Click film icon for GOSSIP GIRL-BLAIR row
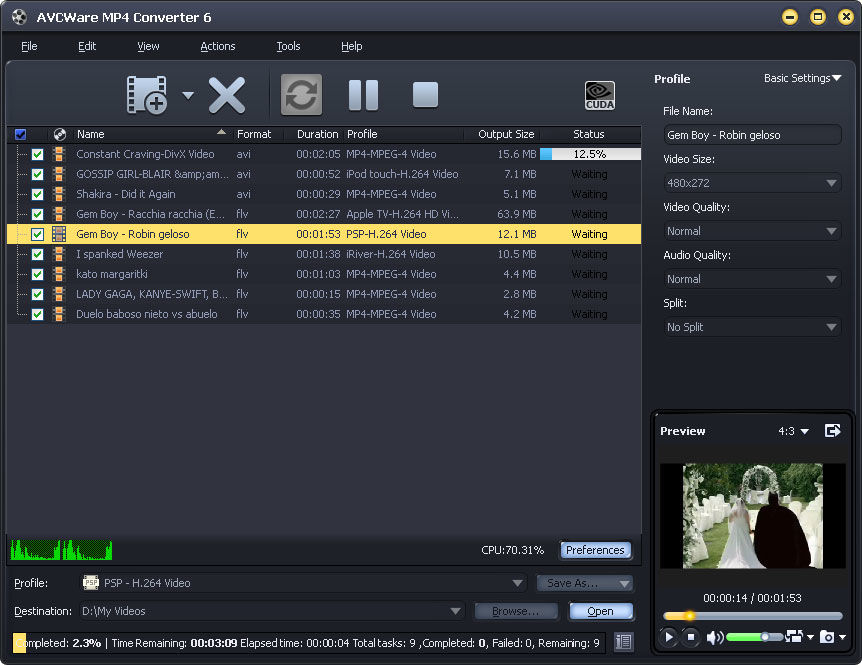The image size is (862, 665). coord(59,174)
